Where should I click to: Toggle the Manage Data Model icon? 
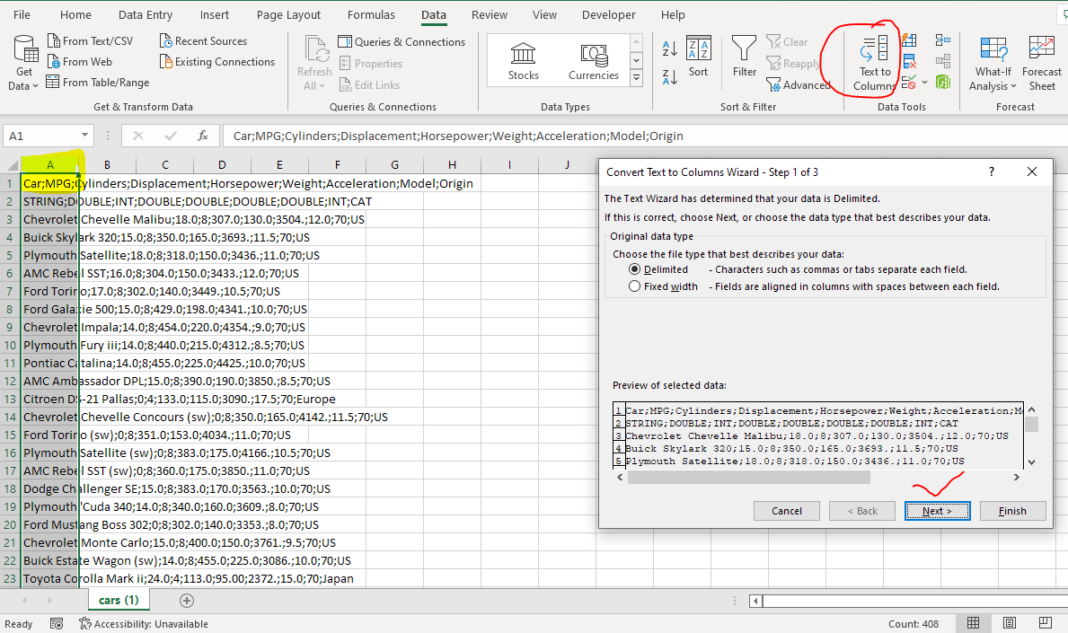(x=943, y=82)
